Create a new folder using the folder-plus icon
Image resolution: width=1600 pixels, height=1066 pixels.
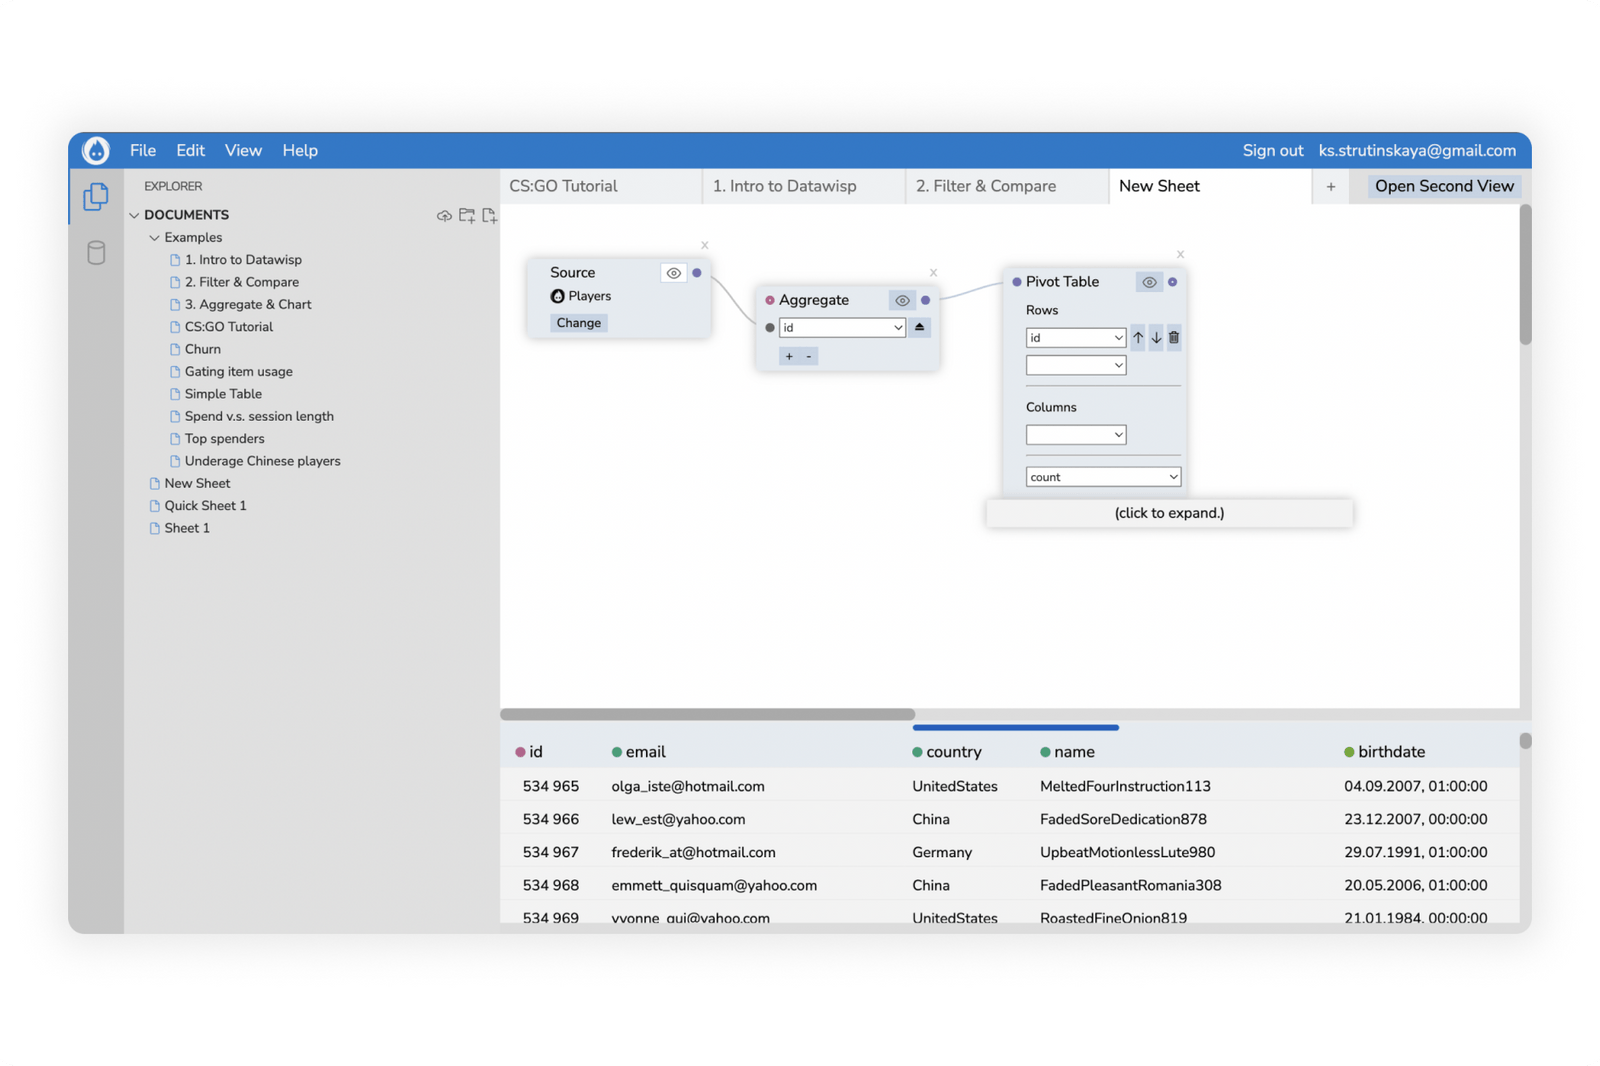click(x=466, y=215)
